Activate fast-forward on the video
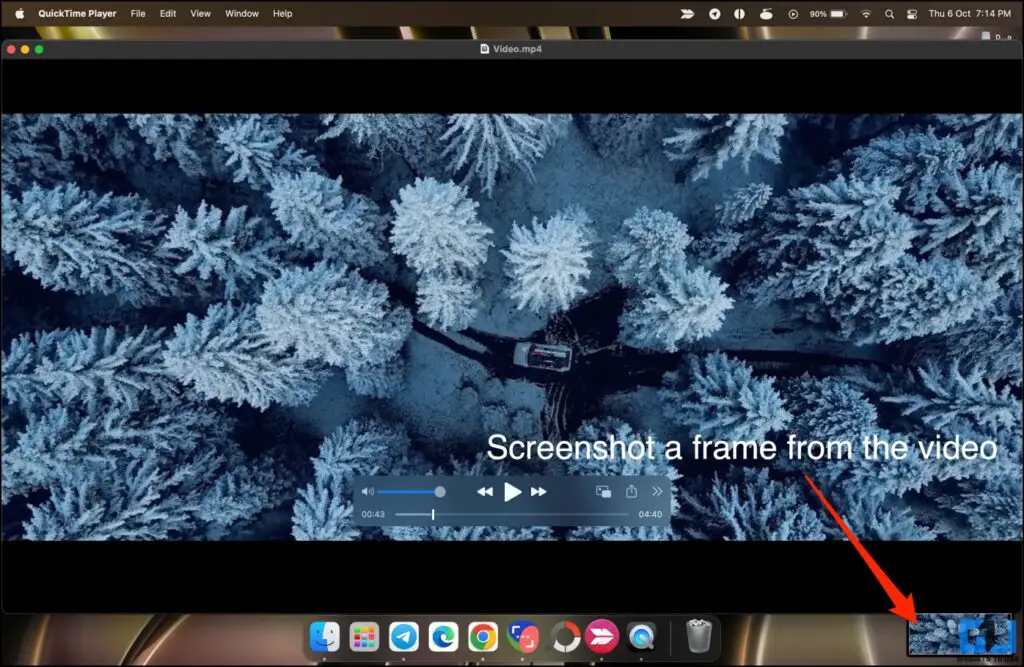The height and width of the screenshot is (667, 1024). pos(537,491)
